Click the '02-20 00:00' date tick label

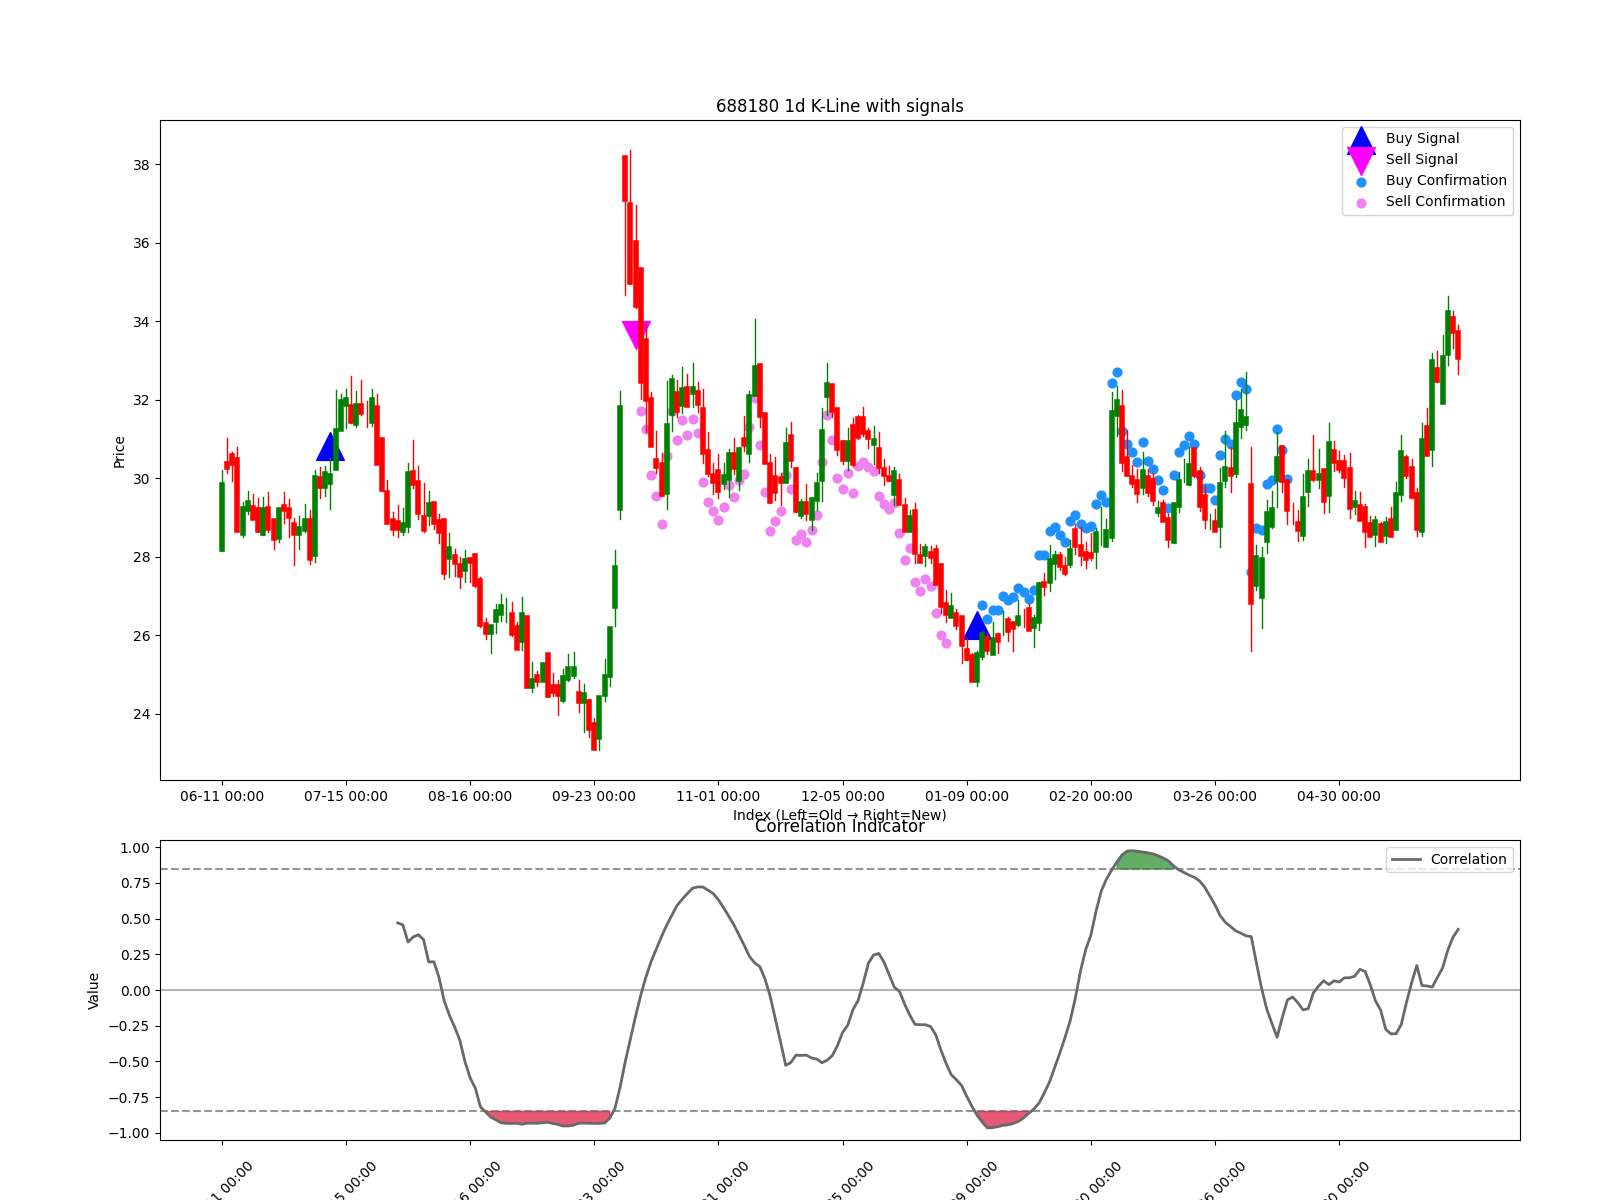click(x=1091, y=796)
